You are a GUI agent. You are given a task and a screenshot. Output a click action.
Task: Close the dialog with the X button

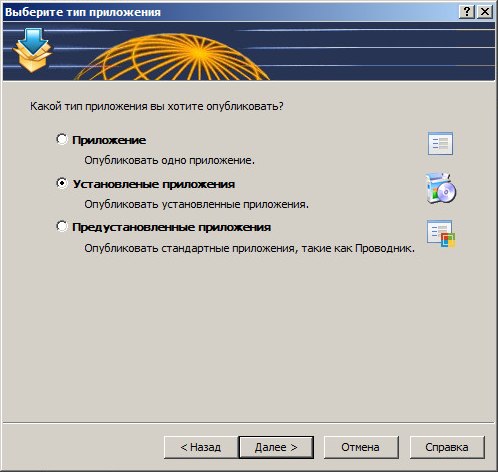(x=485, y=12)
